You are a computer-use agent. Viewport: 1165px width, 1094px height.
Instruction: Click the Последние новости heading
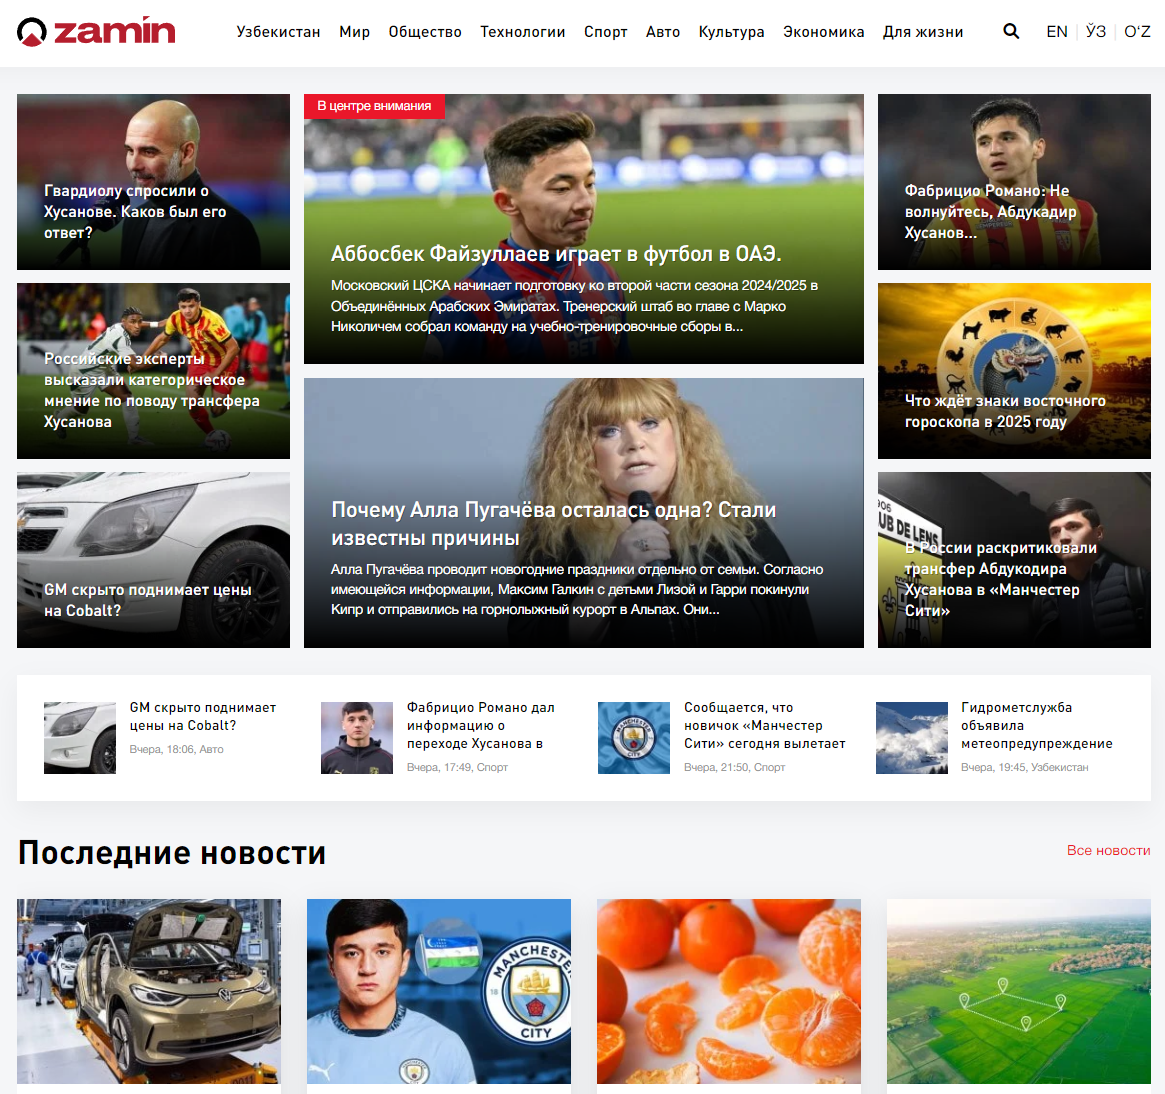pos(172,852)
